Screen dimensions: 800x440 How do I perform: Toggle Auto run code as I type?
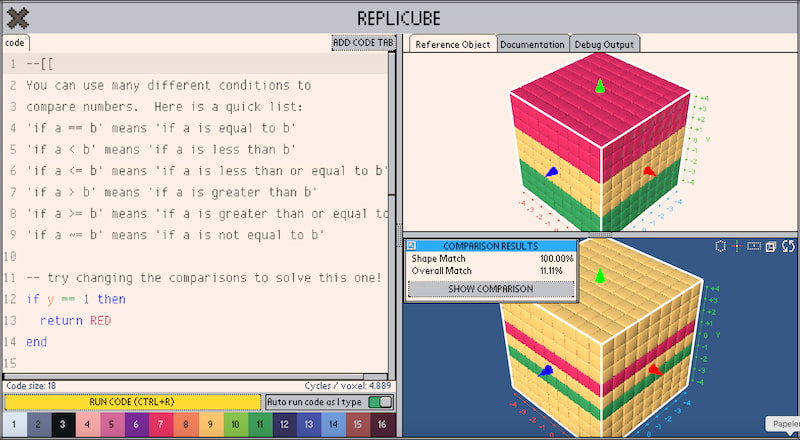380,402
